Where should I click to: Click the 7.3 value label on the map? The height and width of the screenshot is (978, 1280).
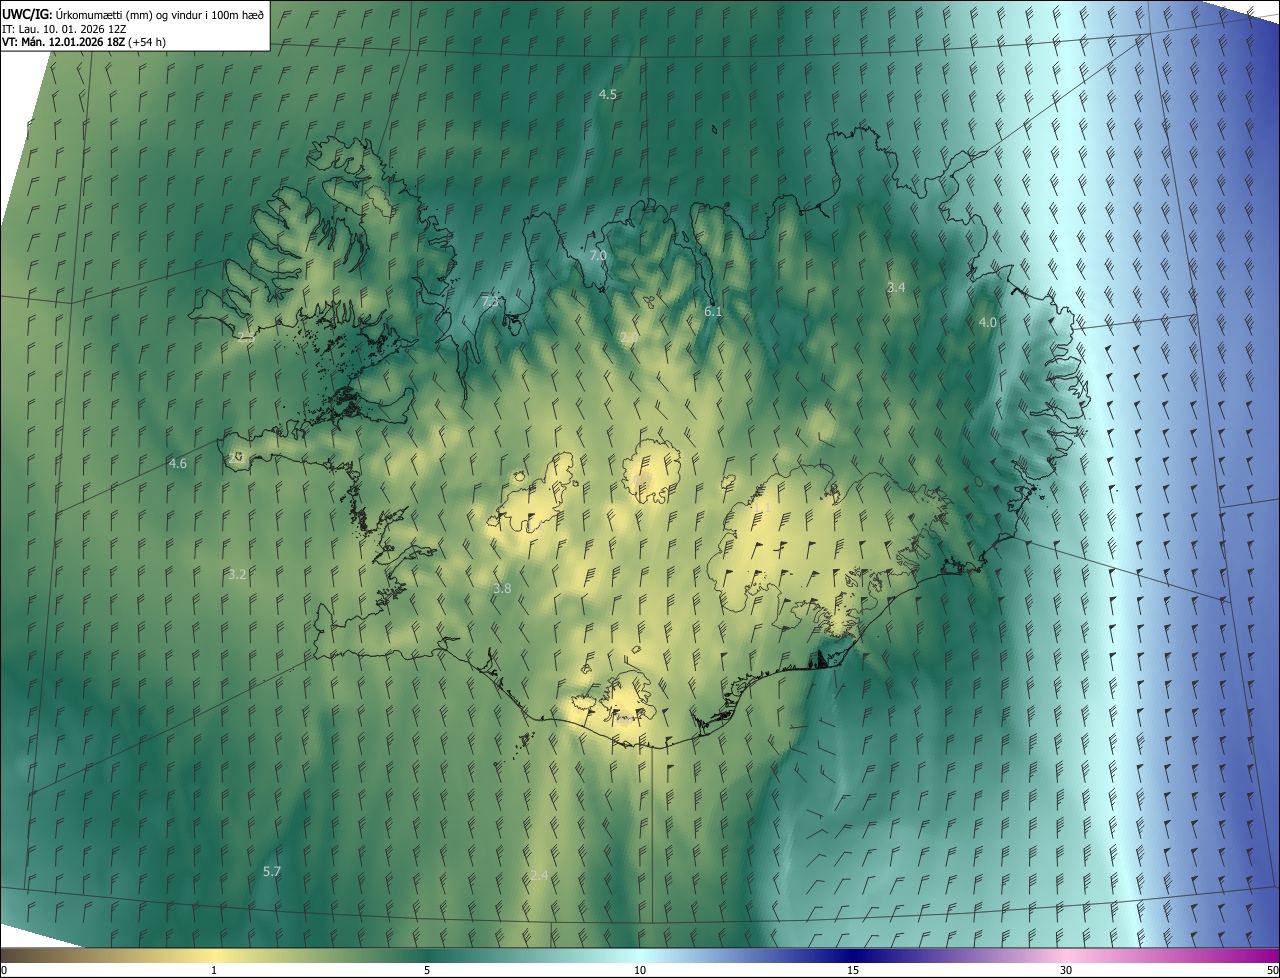[x=490, y=301]
